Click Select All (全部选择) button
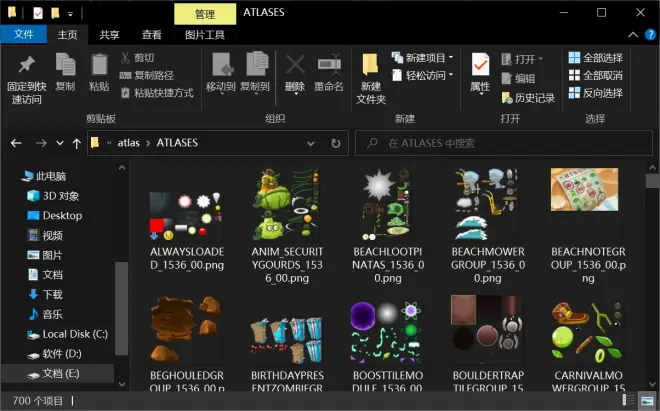The height and width of the screenshot is (411, 660). click(596, 58)
